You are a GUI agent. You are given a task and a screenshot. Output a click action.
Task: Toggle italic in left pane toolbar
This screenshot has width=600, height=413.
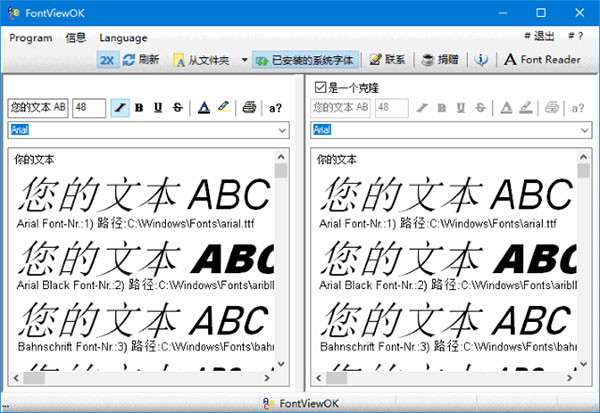tap(119, 108)
